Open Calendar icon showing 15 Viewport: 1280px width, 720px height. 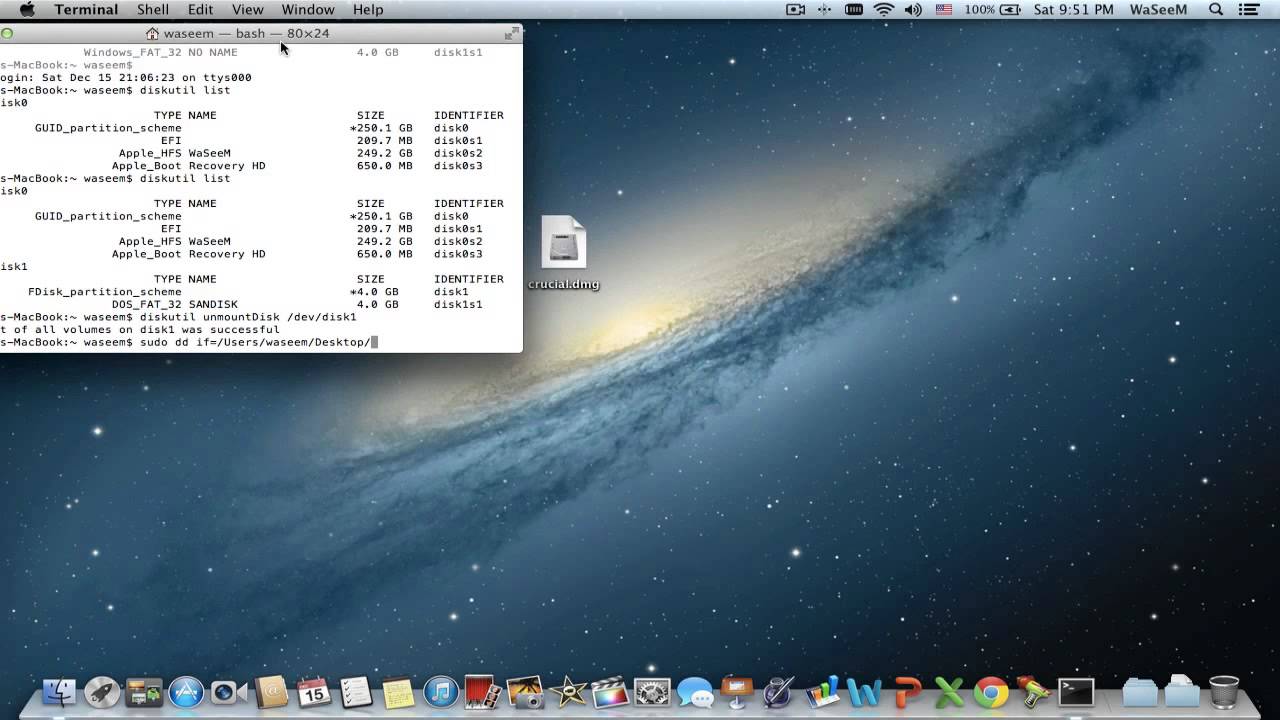[314, 691]
